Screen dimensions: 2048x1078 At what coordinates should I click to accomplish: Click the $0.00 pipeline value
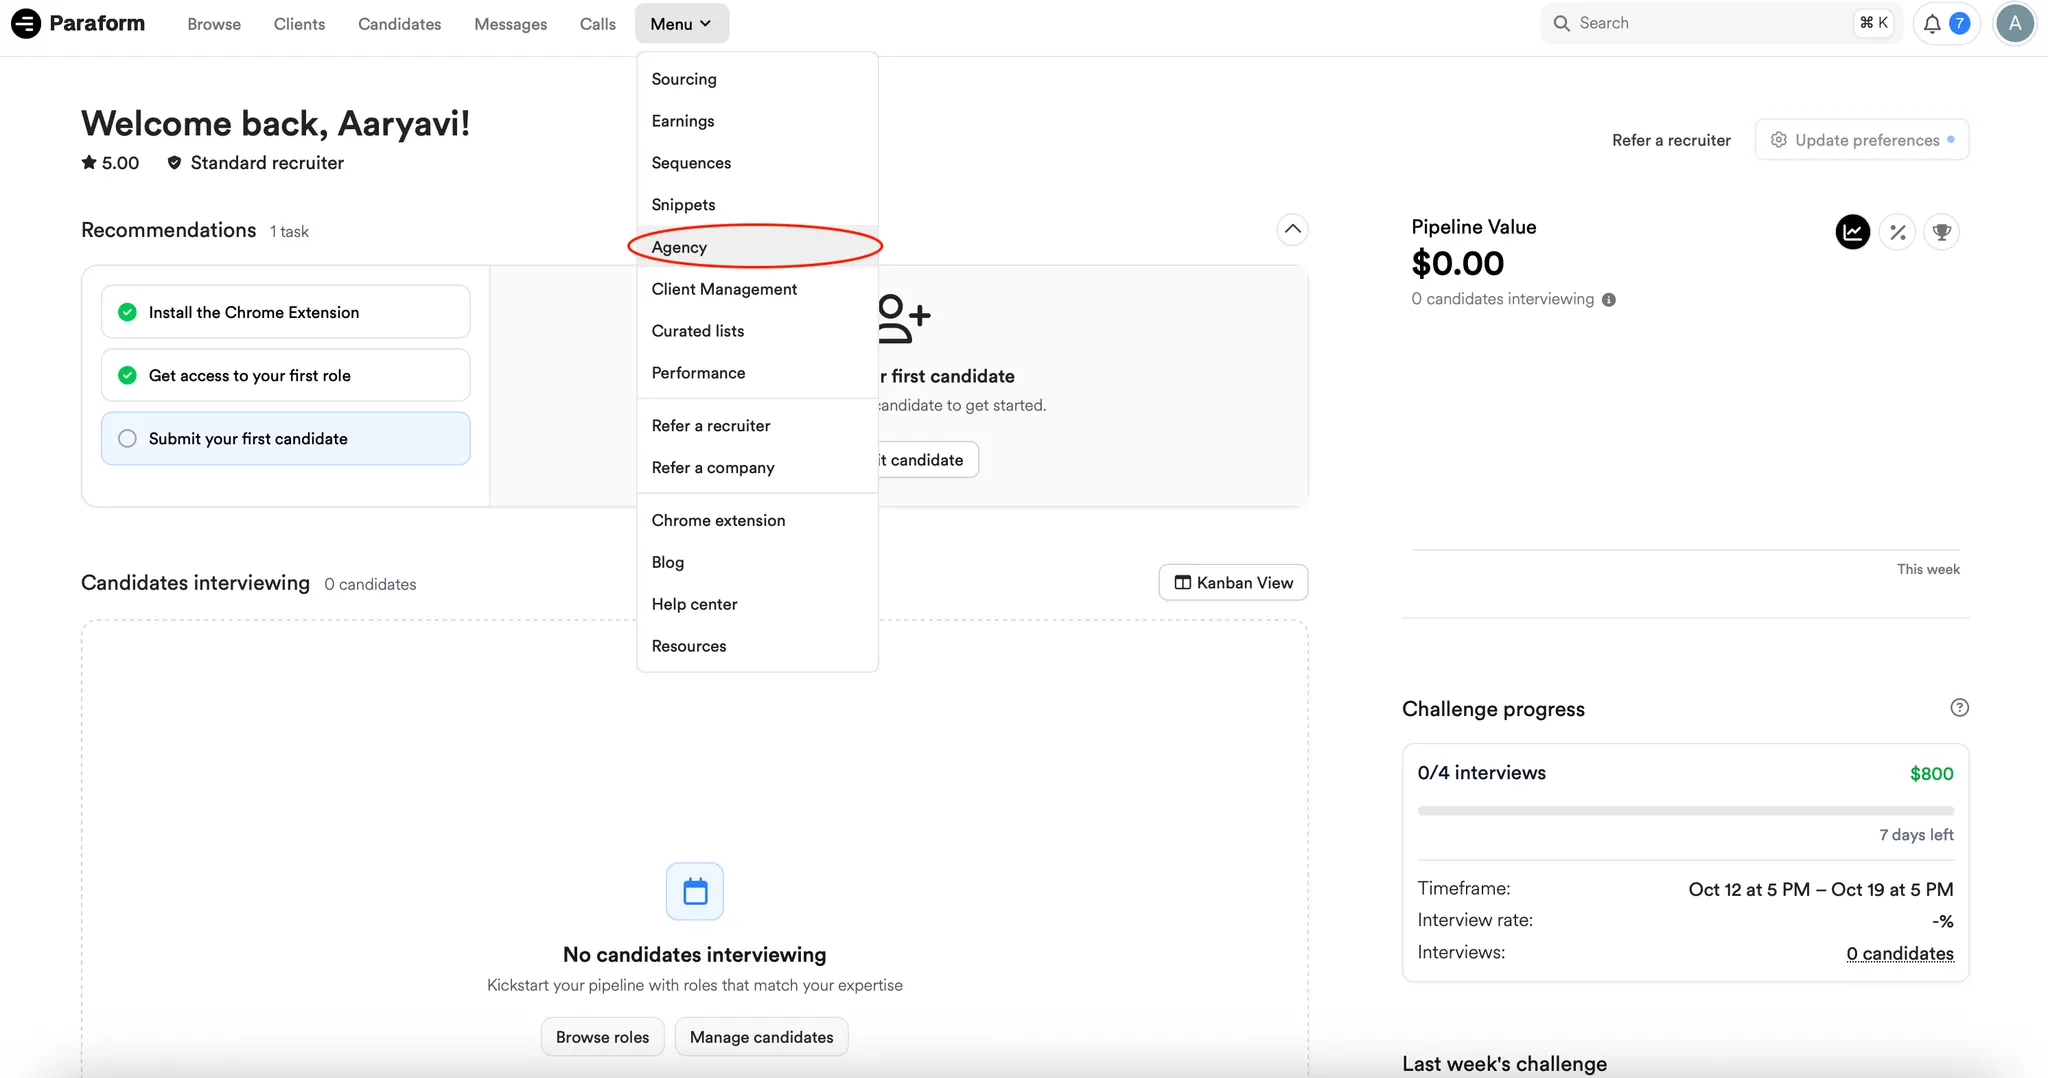point(1457,264)
